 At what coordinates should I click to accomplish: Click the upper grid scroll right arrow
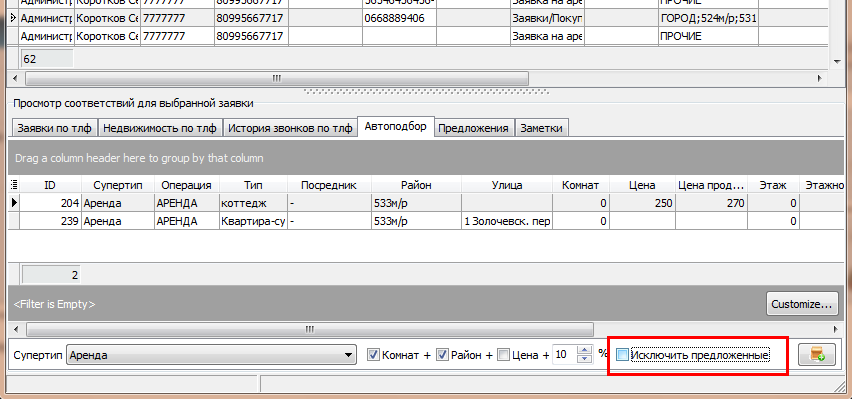(819, 78)
